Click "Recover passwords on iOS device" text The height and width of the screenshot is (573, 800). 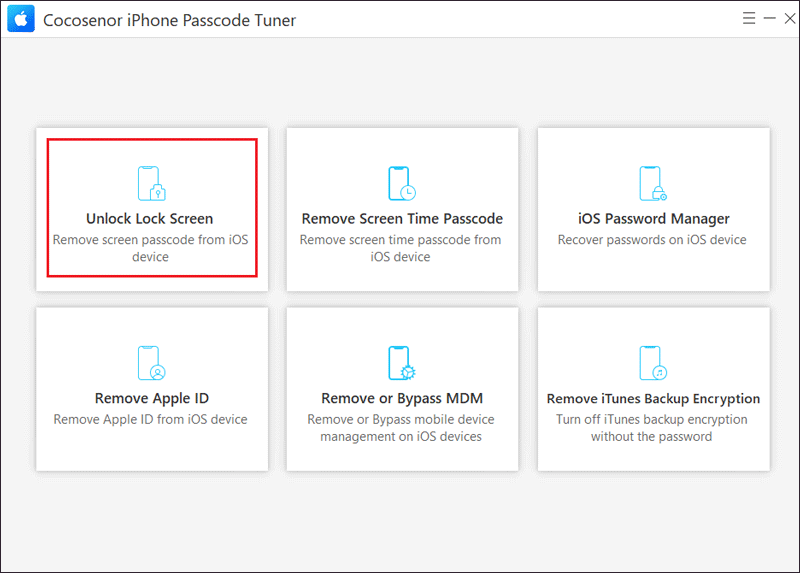652,240
